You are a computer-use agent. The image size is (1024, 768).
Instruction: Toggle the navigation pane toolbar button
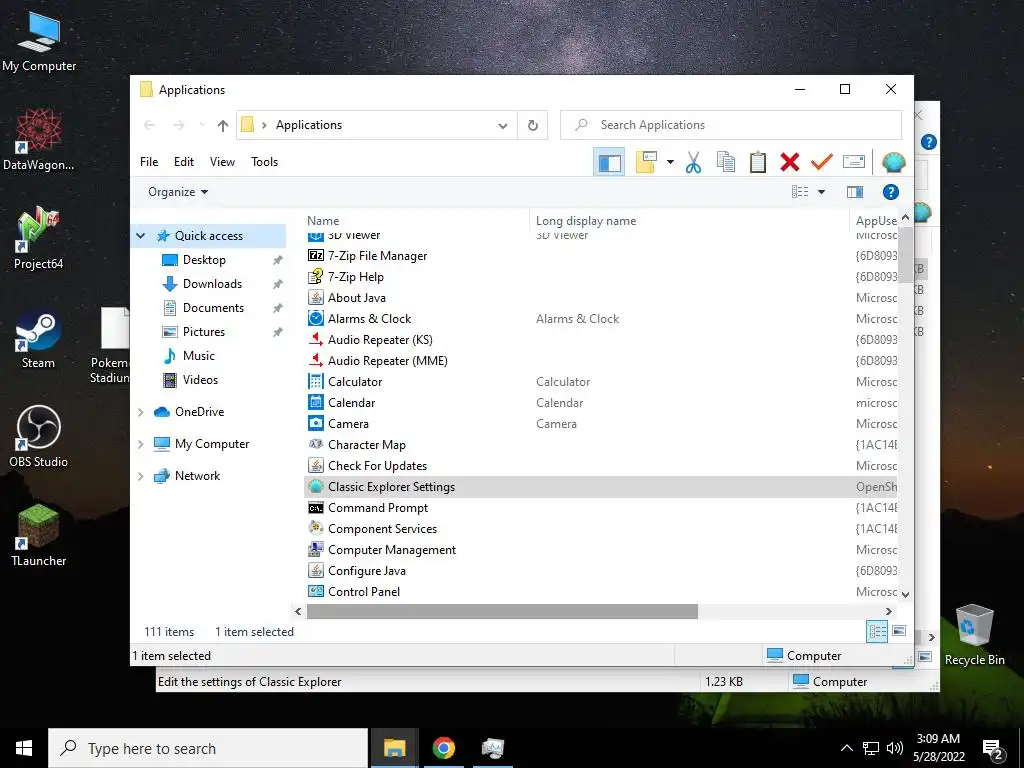609,162
